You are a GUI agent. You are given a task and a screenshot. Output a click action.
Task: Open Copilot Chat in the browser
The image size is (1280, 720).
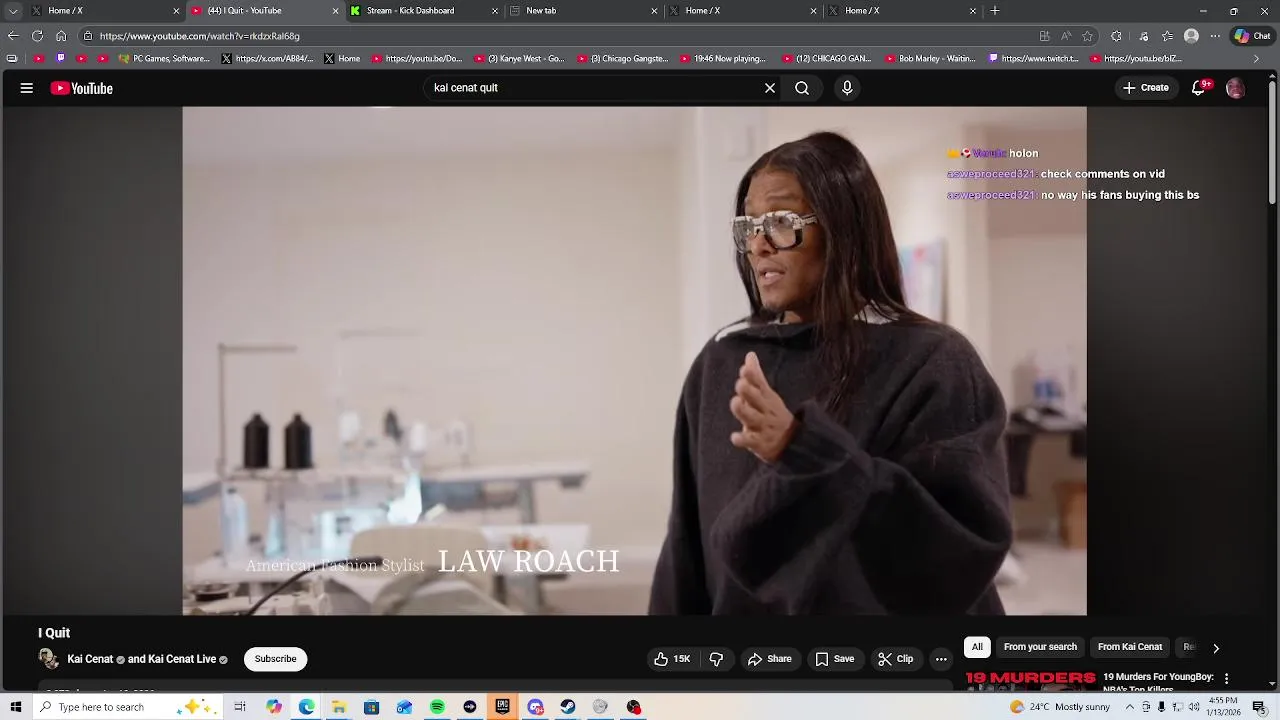(1252, 36)
